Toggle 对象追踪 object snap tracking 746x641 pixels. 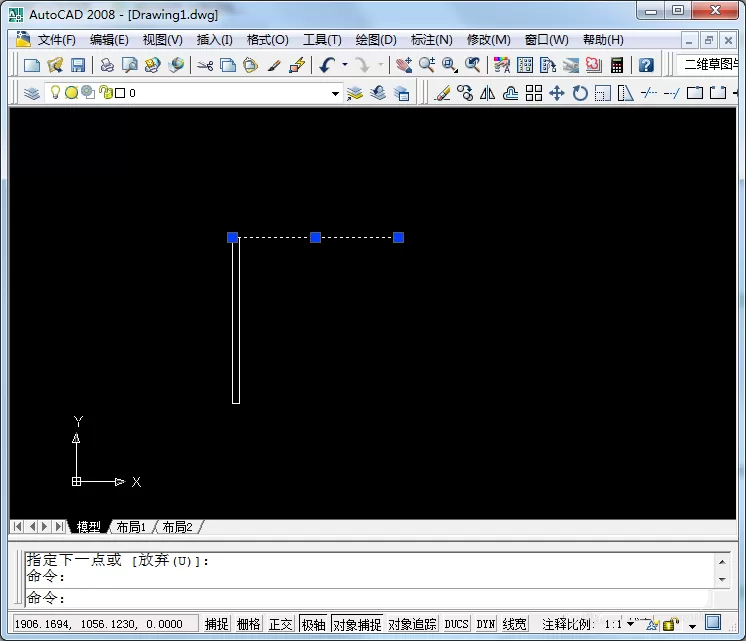pos(412,624)
